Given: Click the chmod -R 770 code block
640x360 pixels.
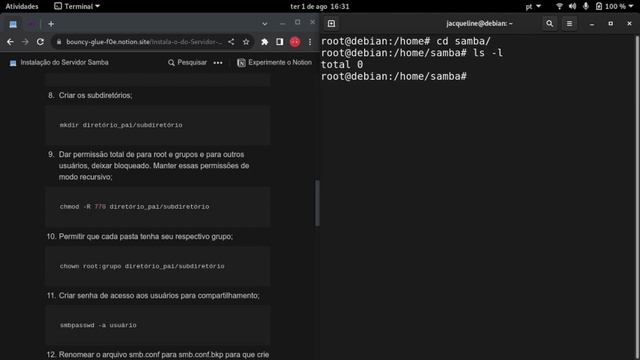Looking at the screenshot, I should pyautogui.click(x=158, y=207).
